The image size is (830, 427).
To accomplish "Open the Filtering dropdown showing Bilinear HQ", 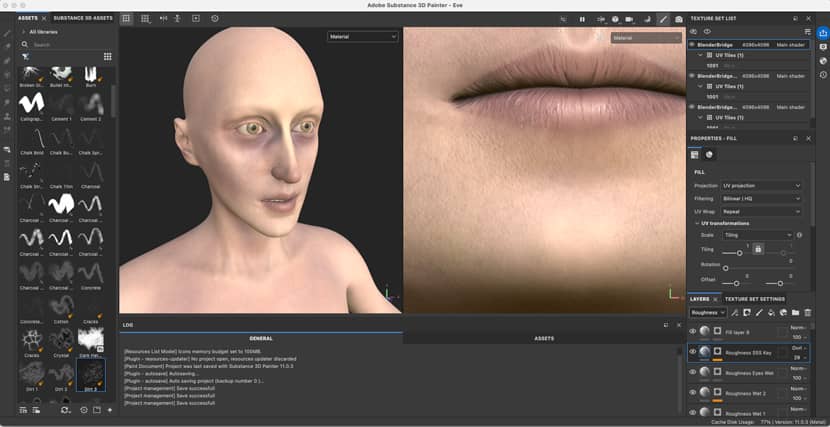I will 761,198.
